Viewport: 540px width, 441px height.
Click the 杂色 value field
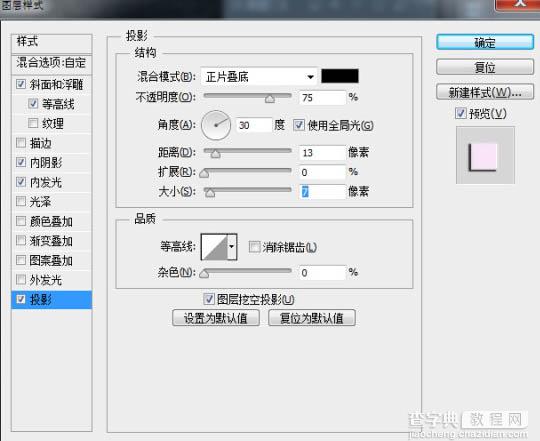pos(322,273)
